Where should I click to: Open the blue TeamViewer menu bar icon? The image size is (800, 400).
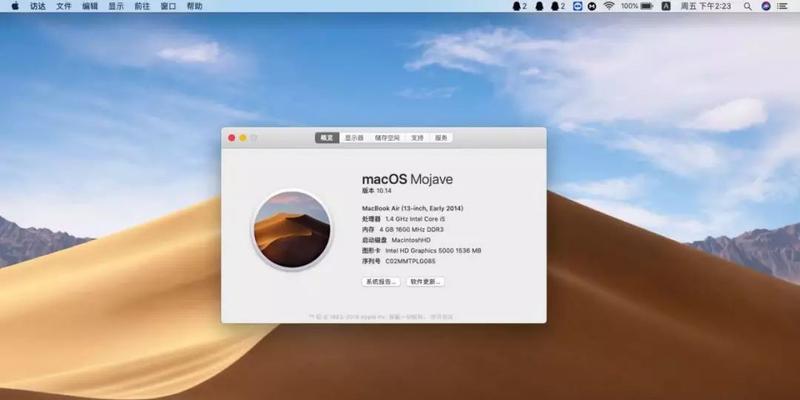[x=578, y=6]
